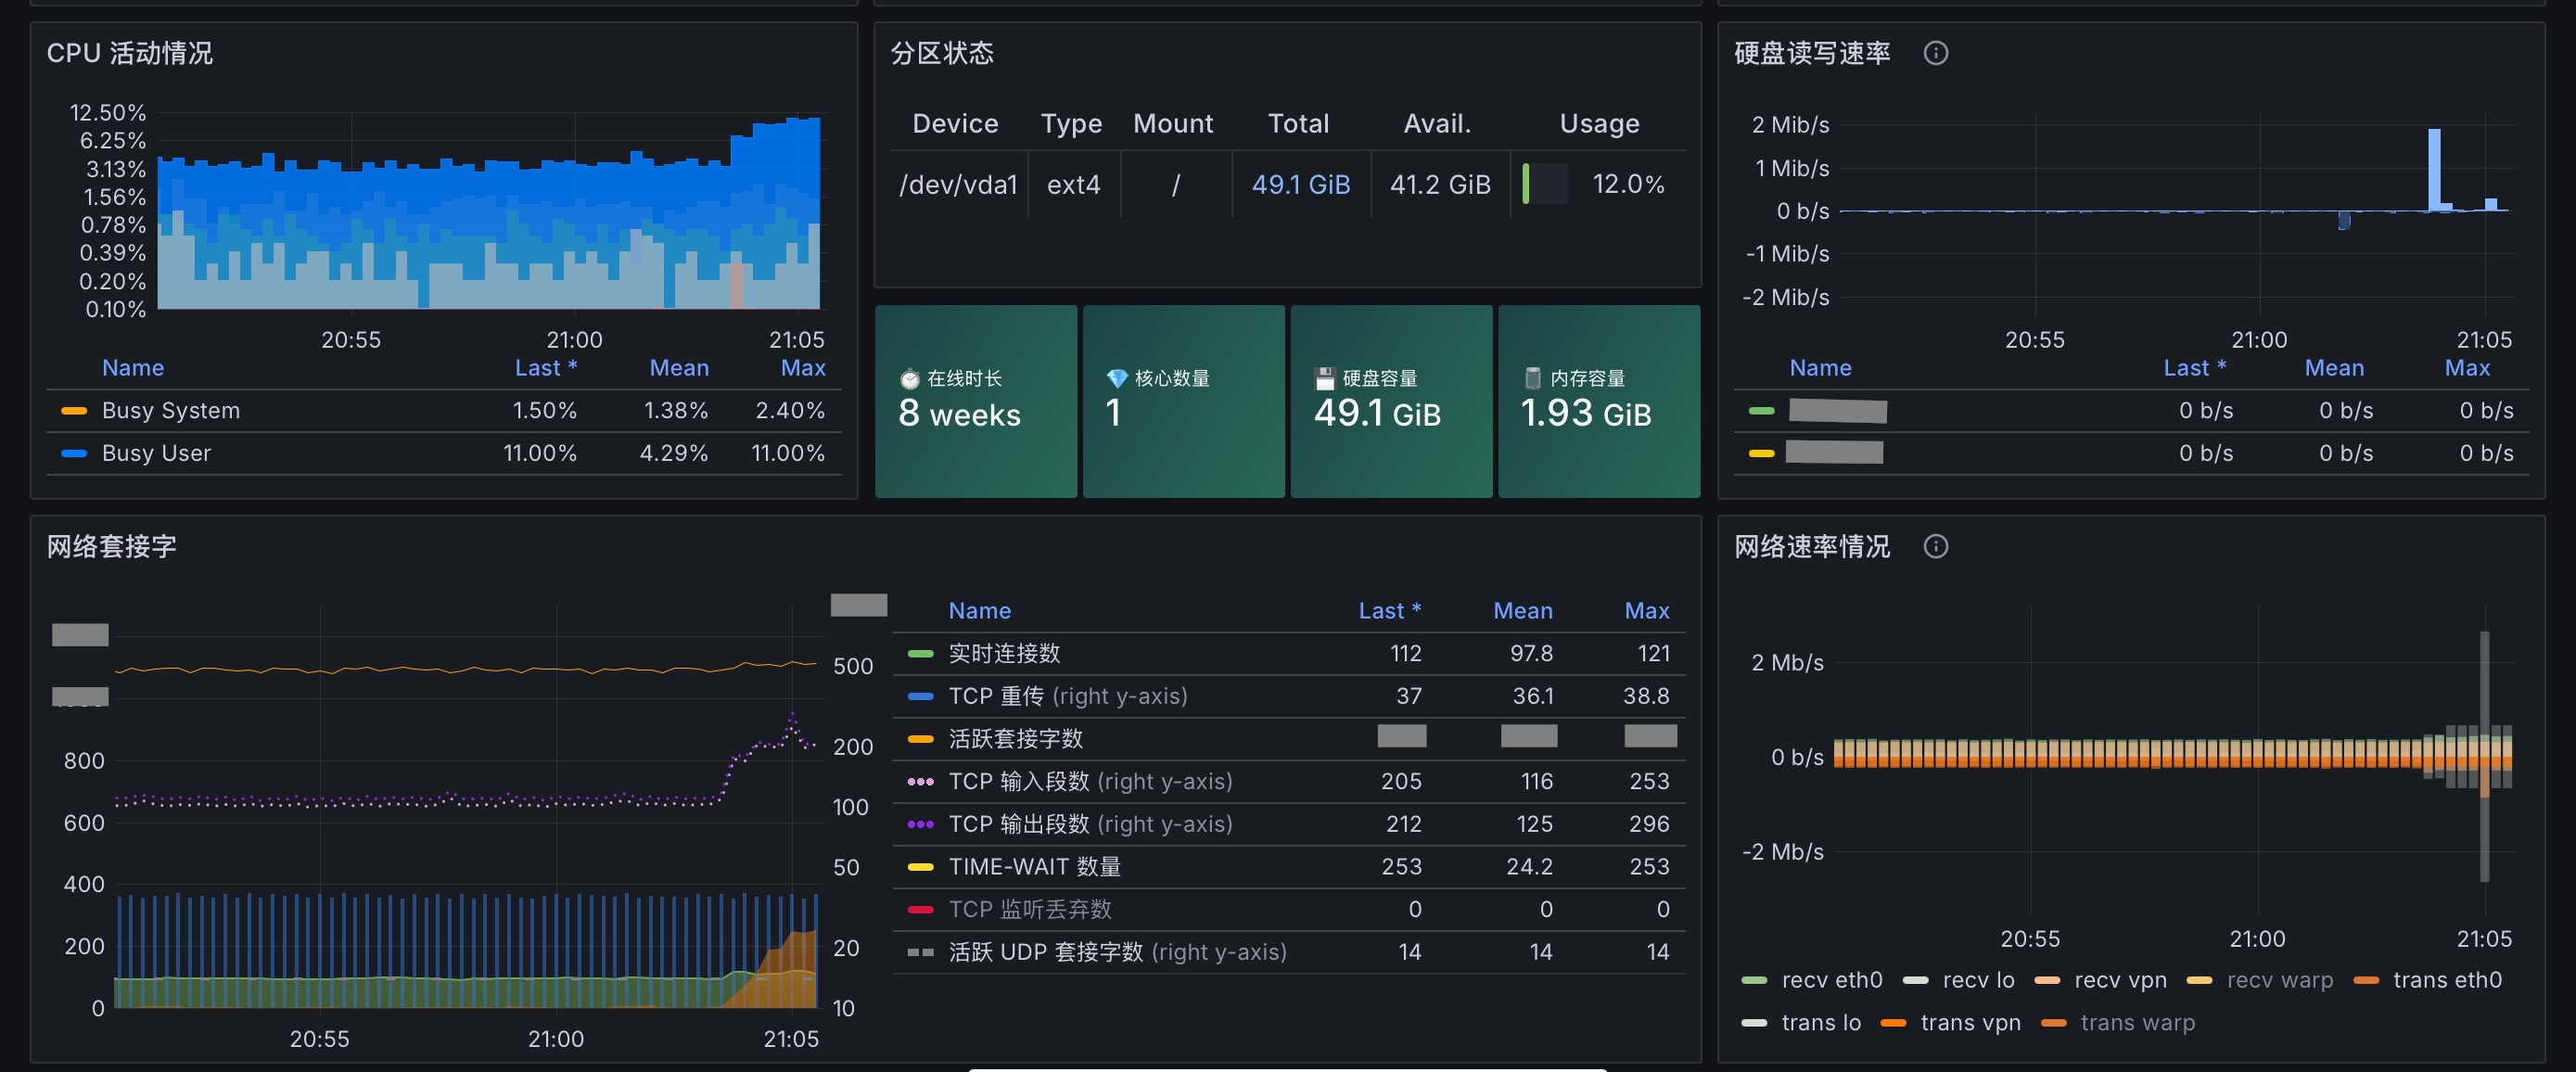Click the 8 weeks uptime stat card
Screen dimensions: 2576x1072
(x=976, y=401)
